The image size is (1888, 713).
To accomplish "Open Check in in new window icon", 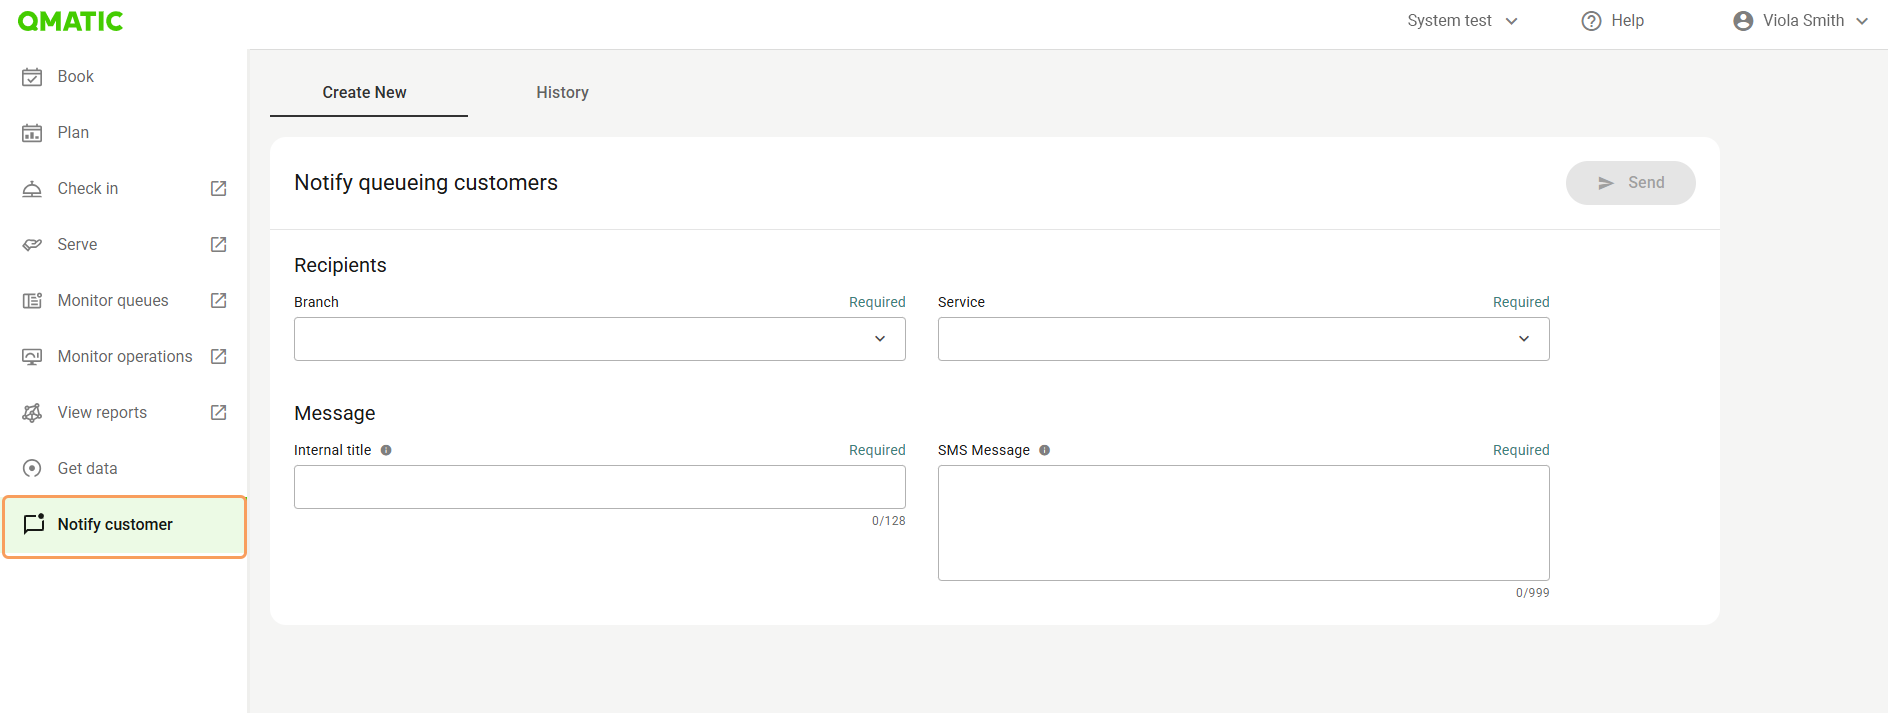I will pos(219,189).
